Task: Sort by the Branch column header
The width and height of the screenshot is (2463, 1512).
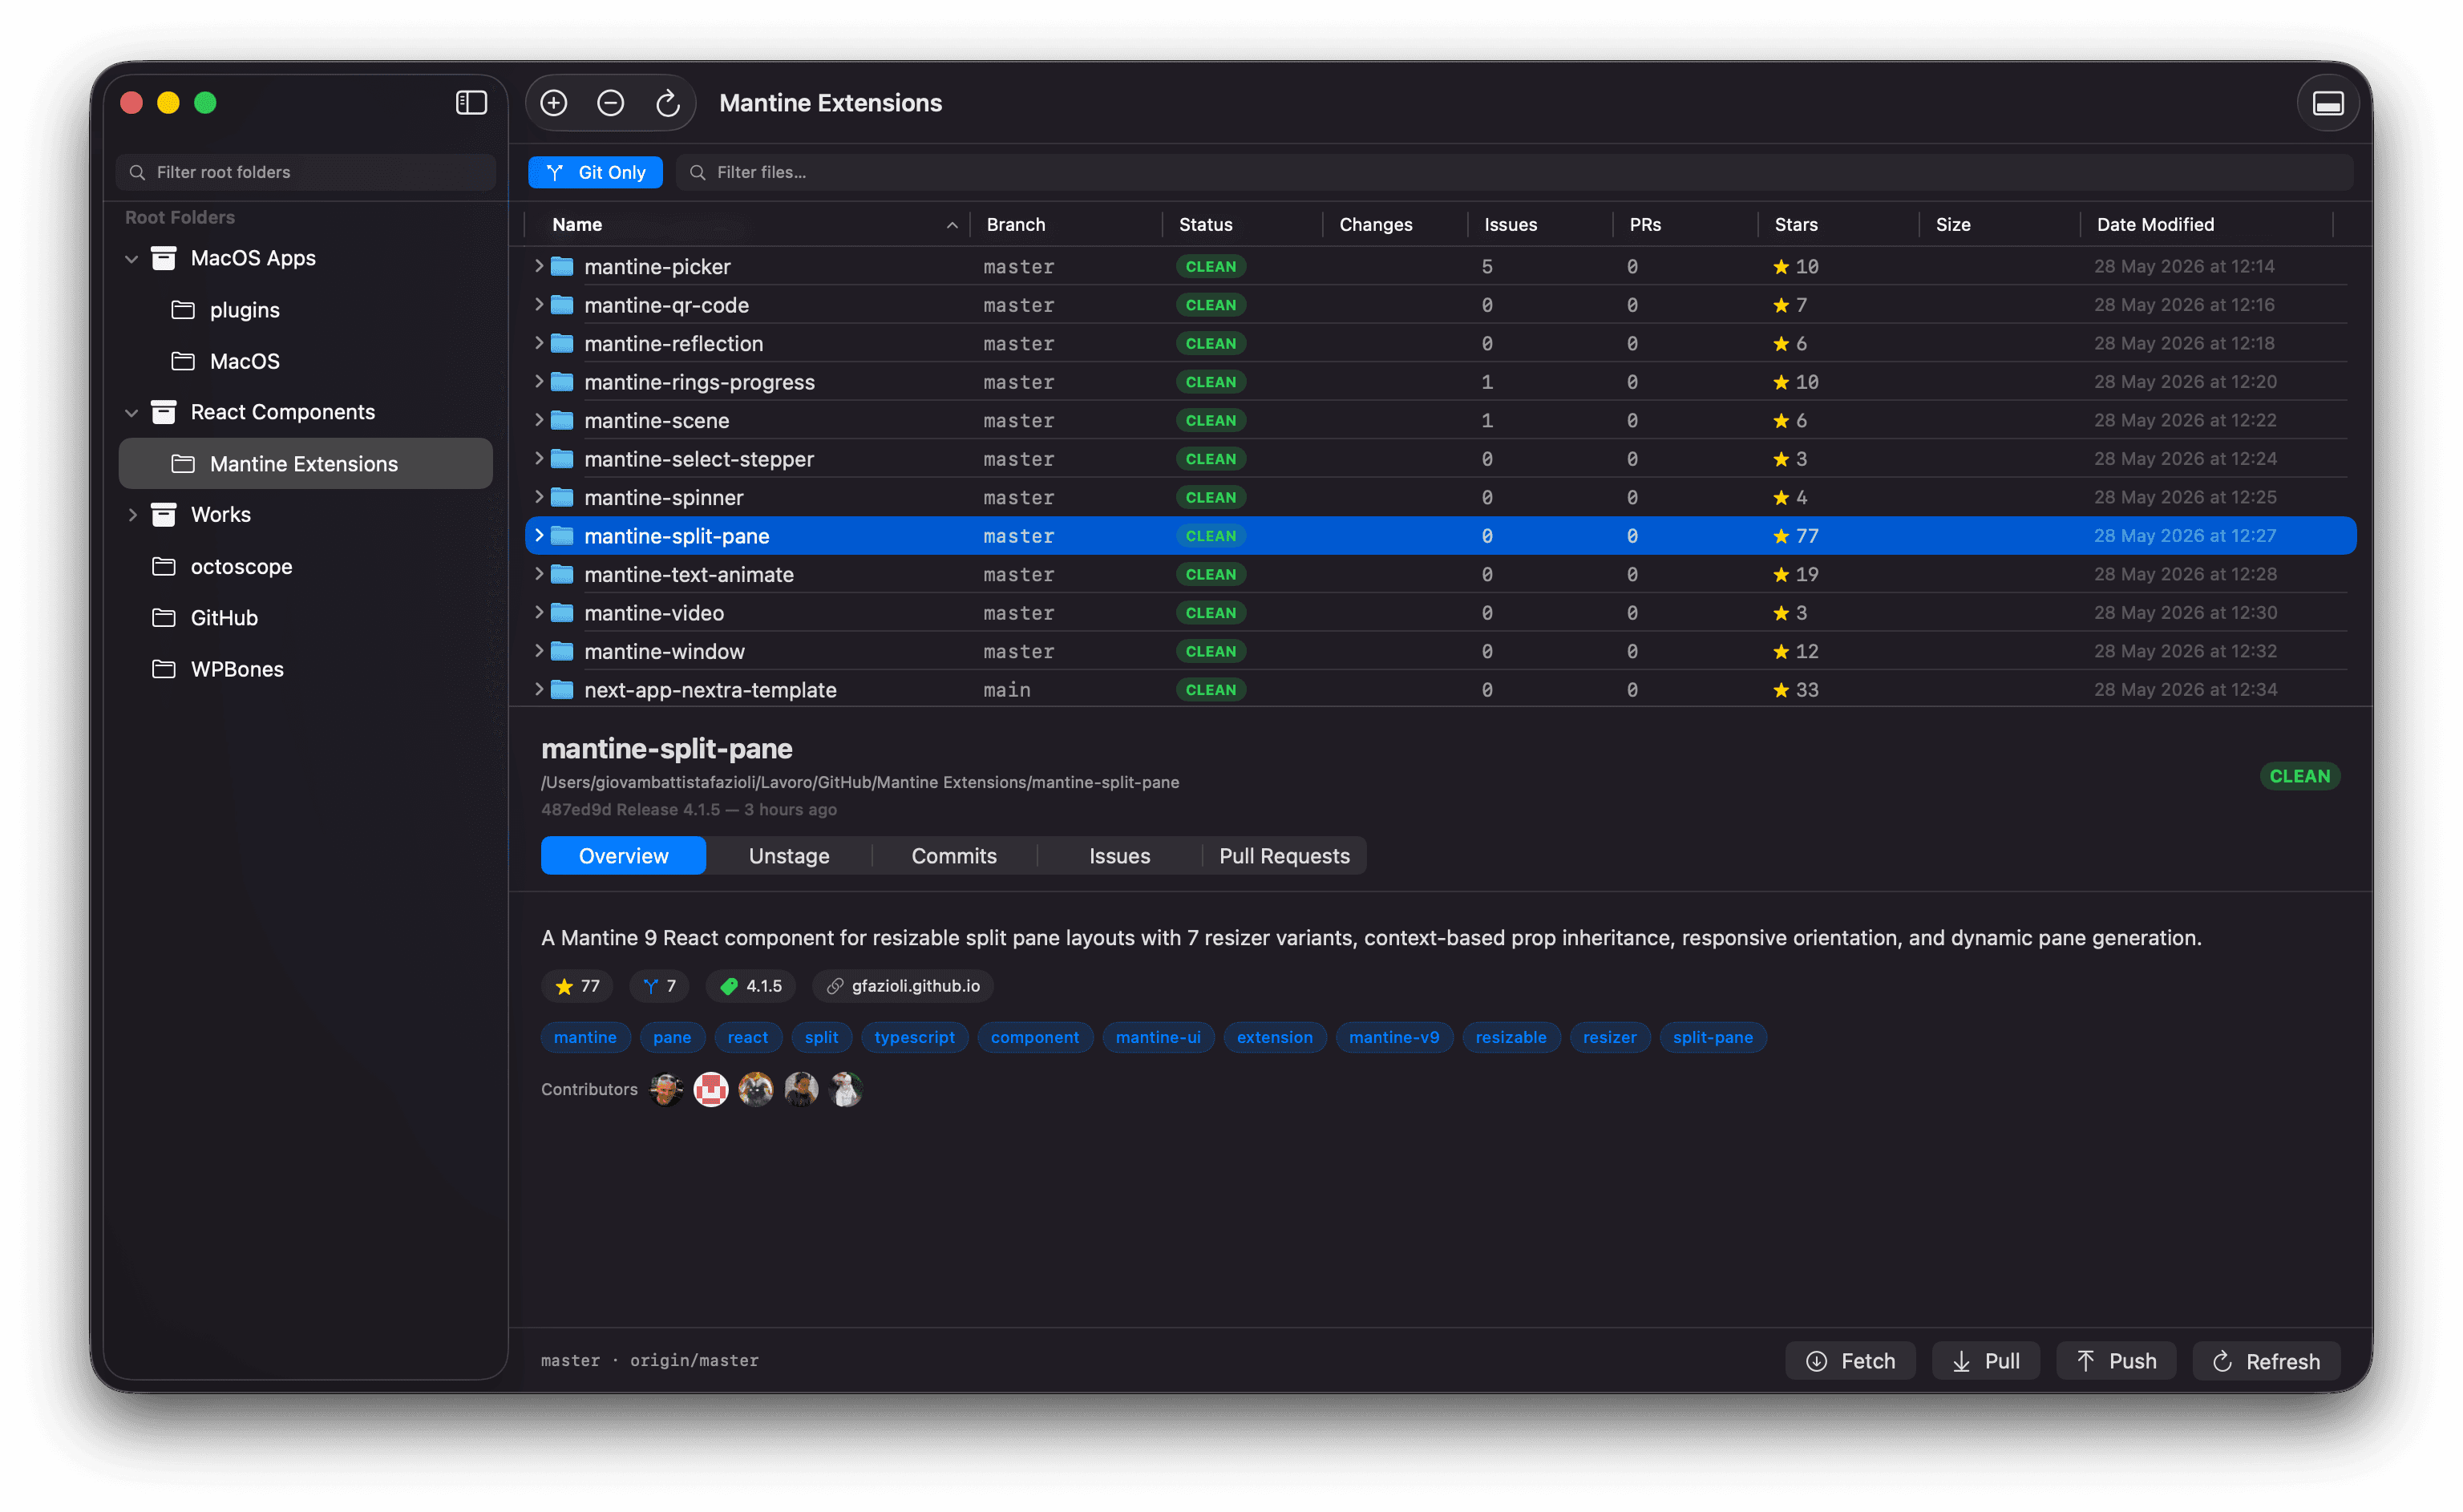Action: coord(1015,225)
